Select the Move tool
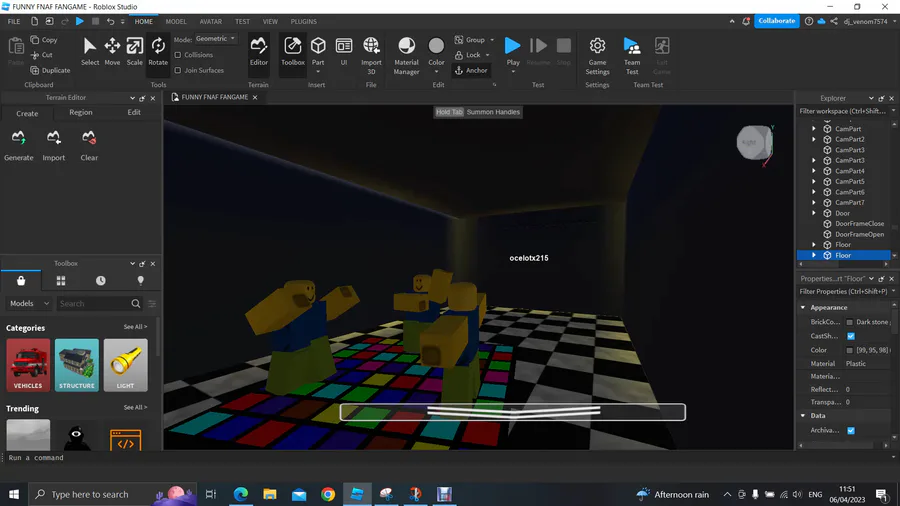Image resolution: width=900 pixels, height=506 pixels. click(x=112, y=51)
